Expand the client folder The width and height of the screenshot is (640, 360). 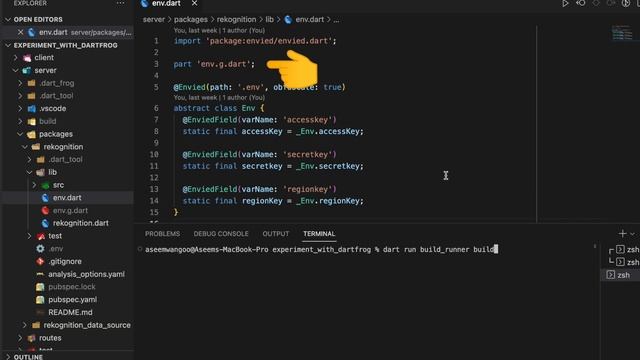click(x=16, y=58)
